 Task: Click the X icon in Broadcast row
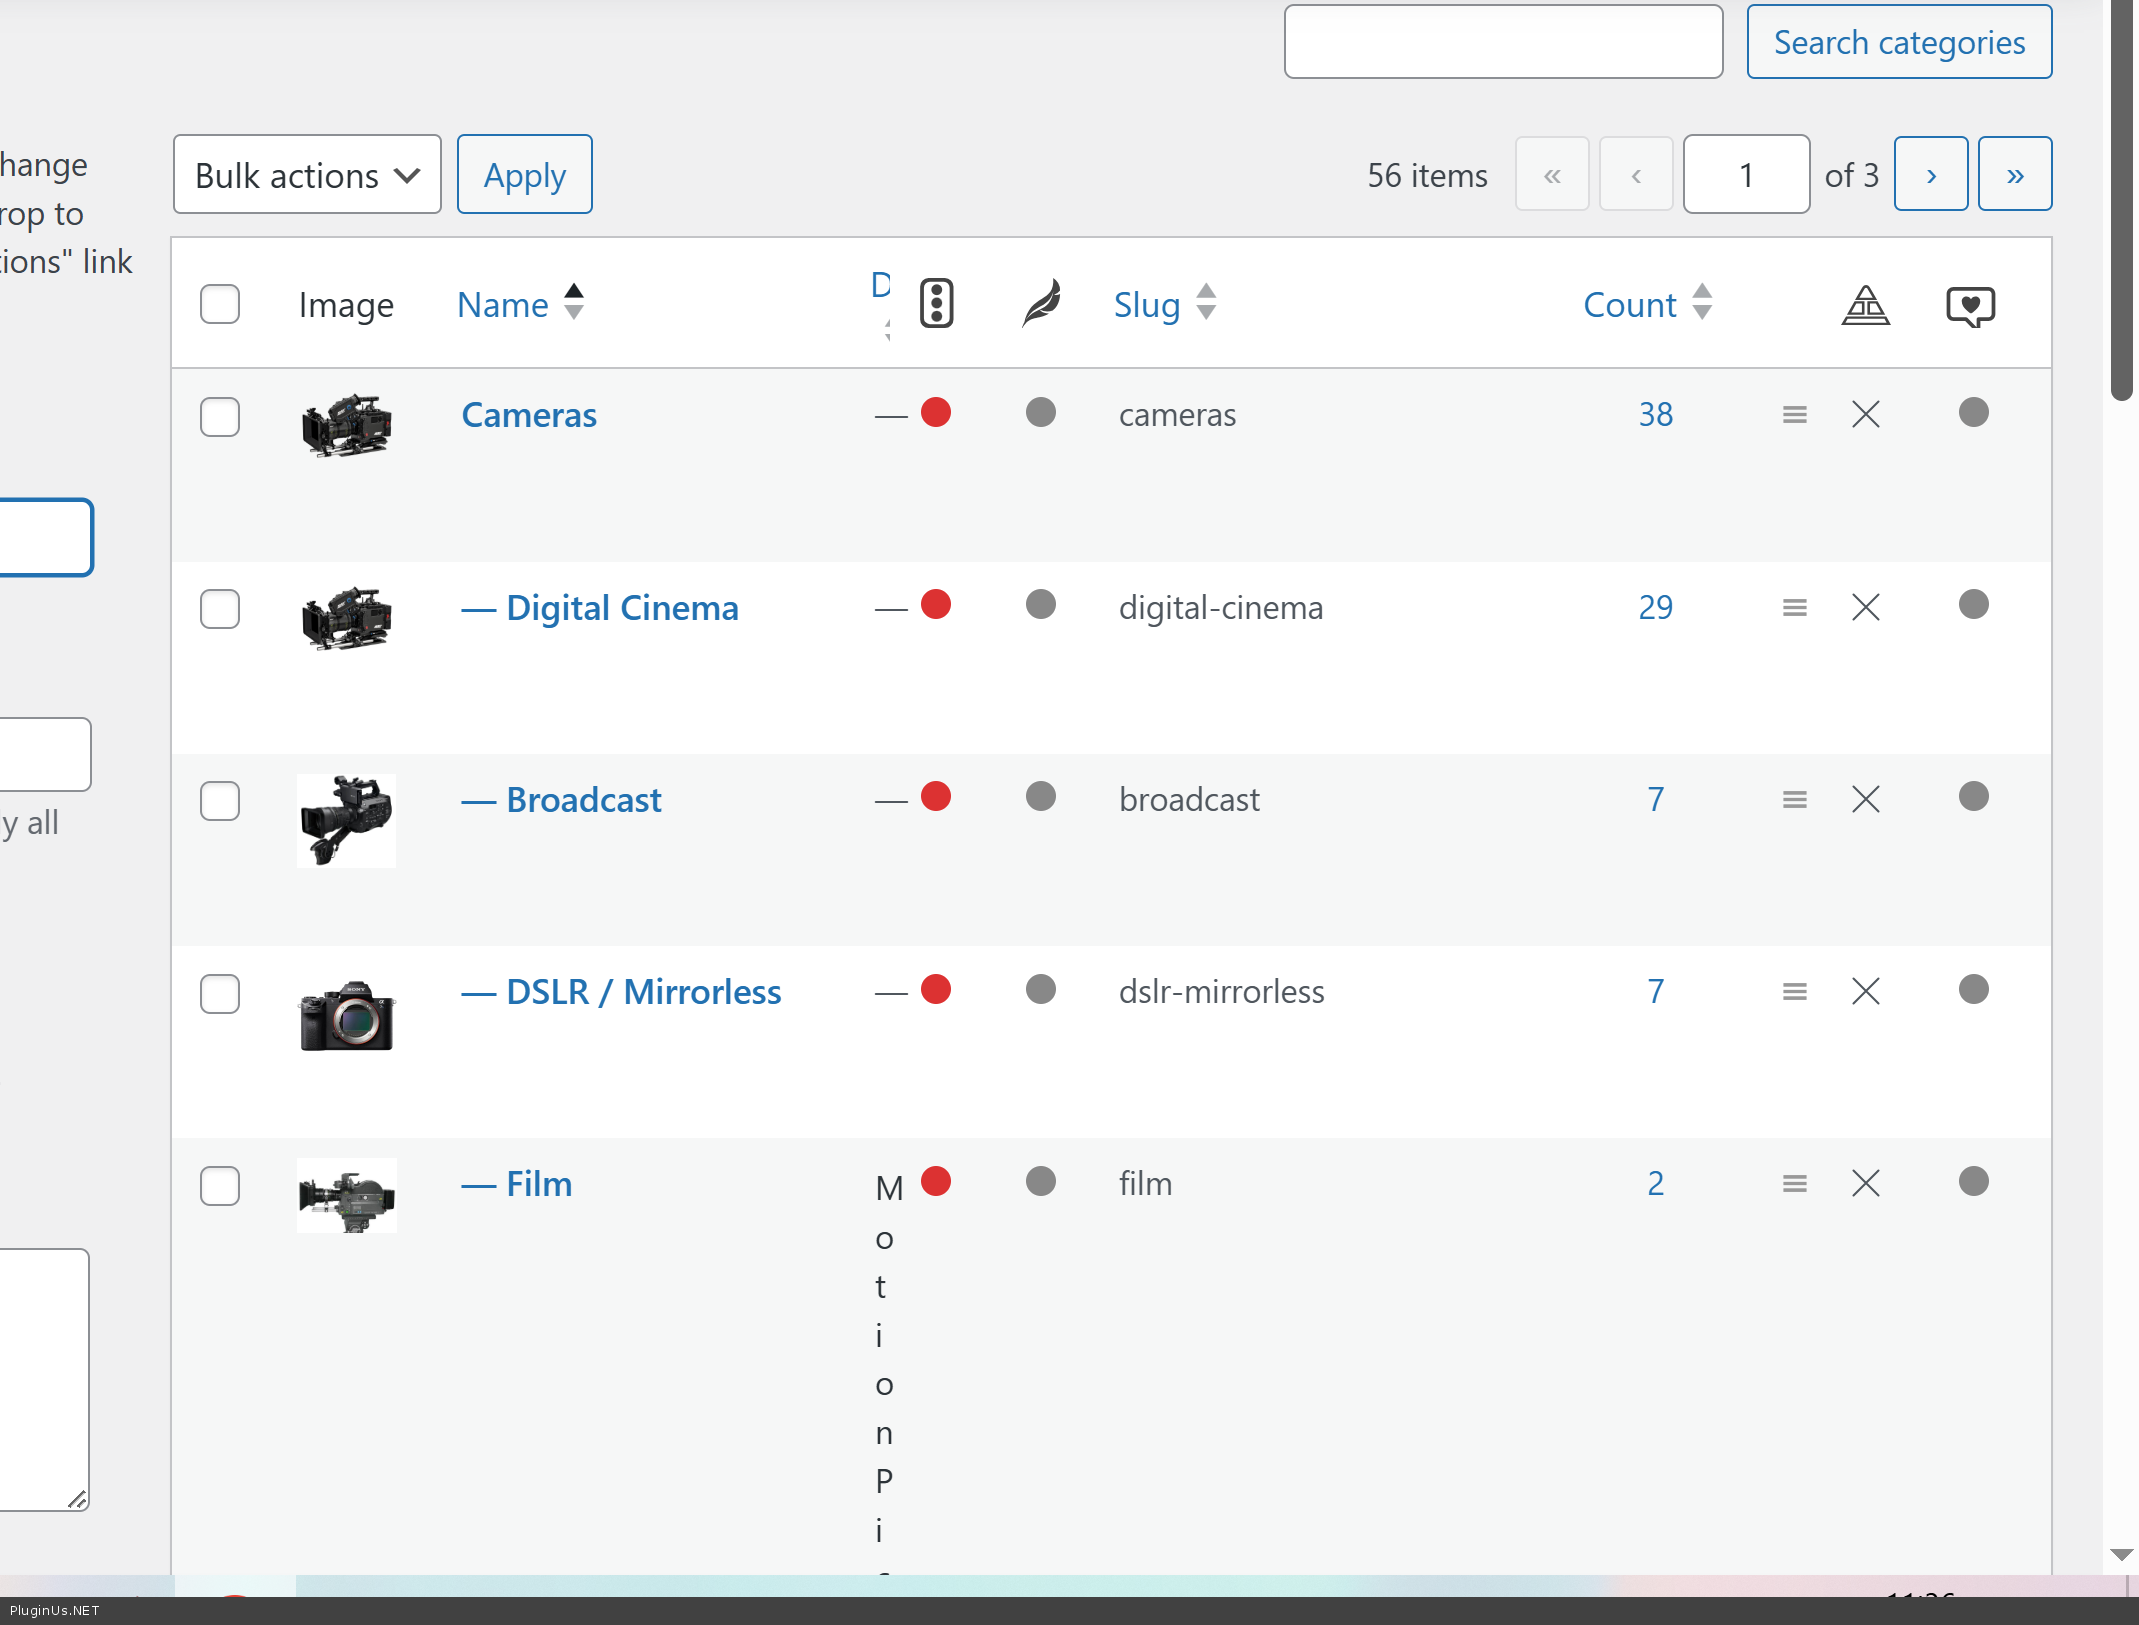click(x=1865, y=799)
